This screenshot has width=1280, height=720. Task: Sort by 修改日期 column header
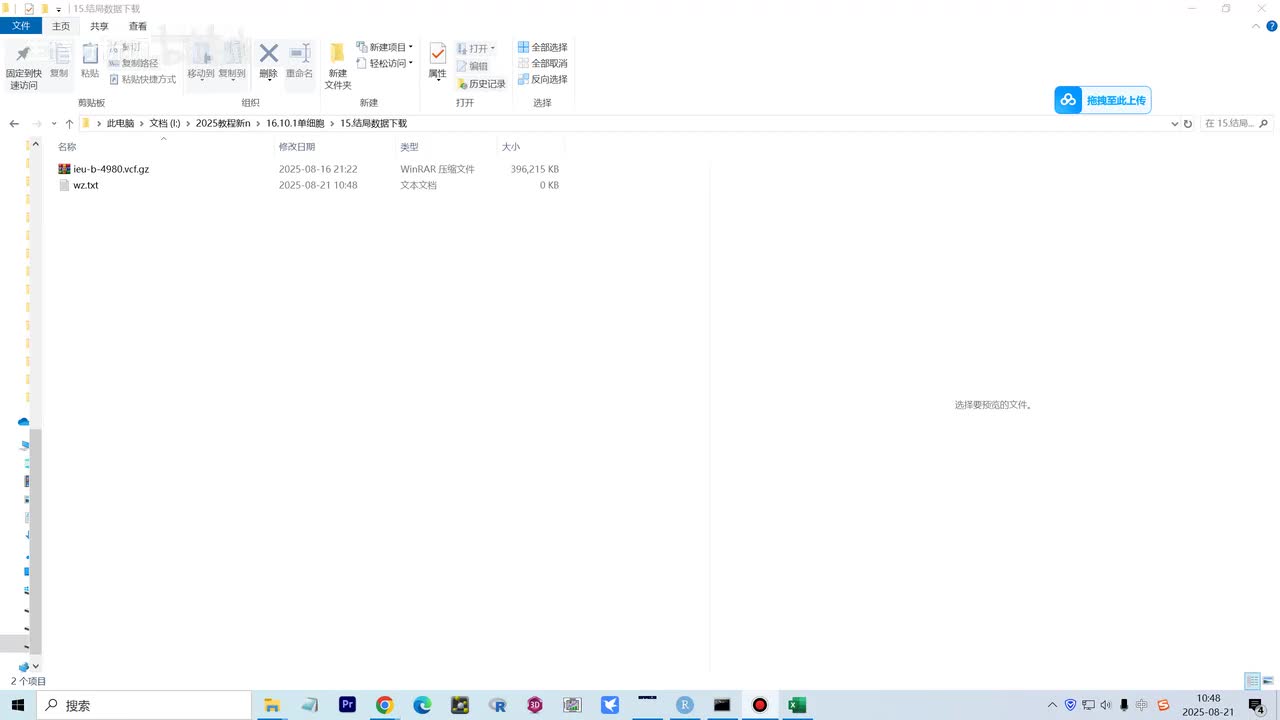pos(296,147)
